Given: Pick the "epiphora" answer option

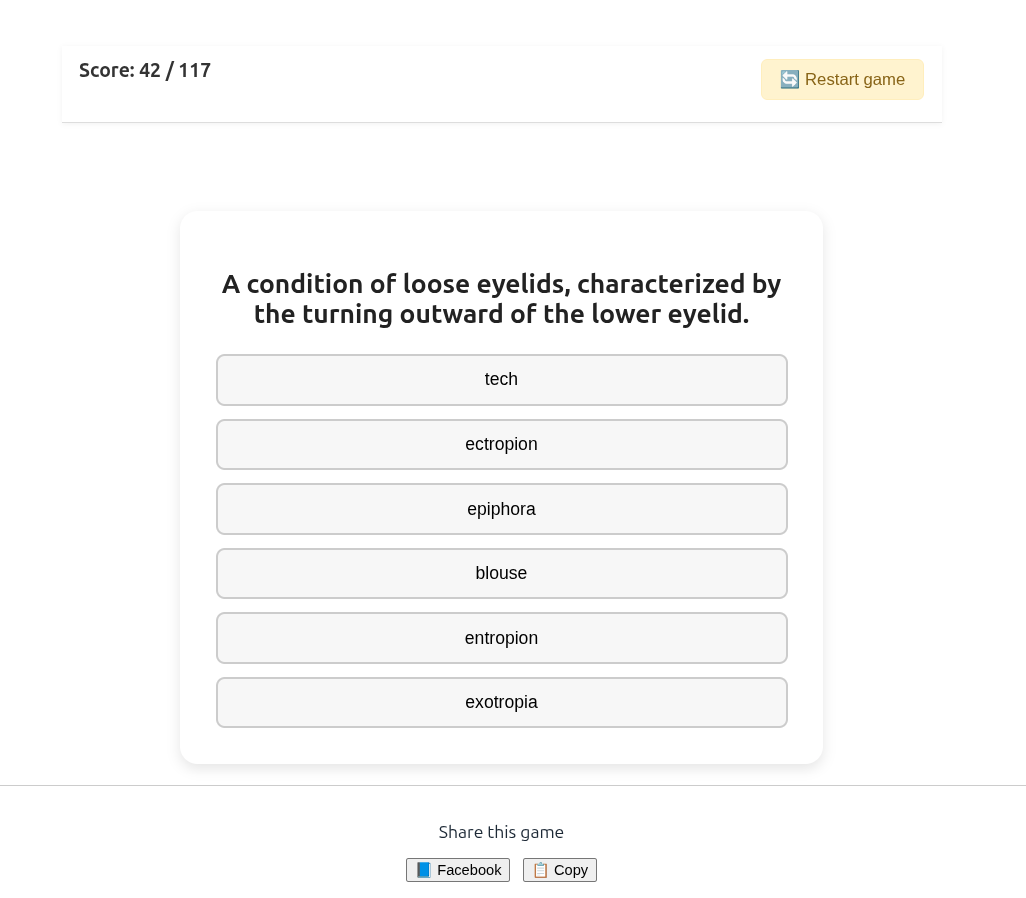Looking at the screenshot, I should (501, 509).
